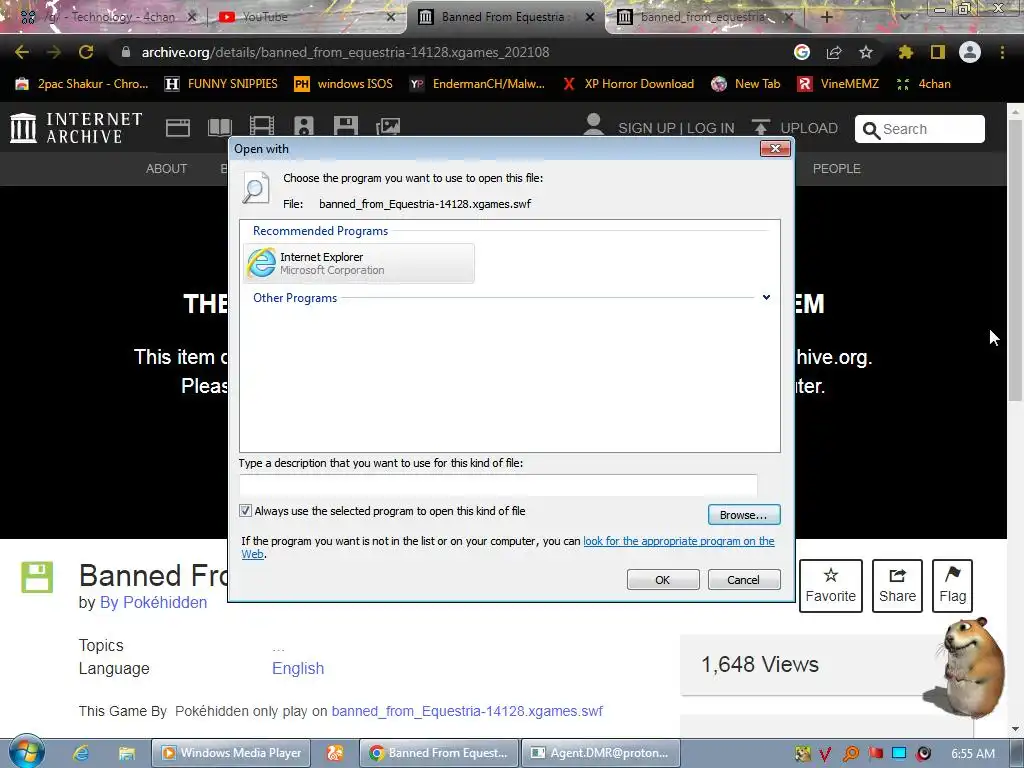Screen dimensions: 1024x768
Task: Click the Internet Archive Search box
Action: point(920,129)
